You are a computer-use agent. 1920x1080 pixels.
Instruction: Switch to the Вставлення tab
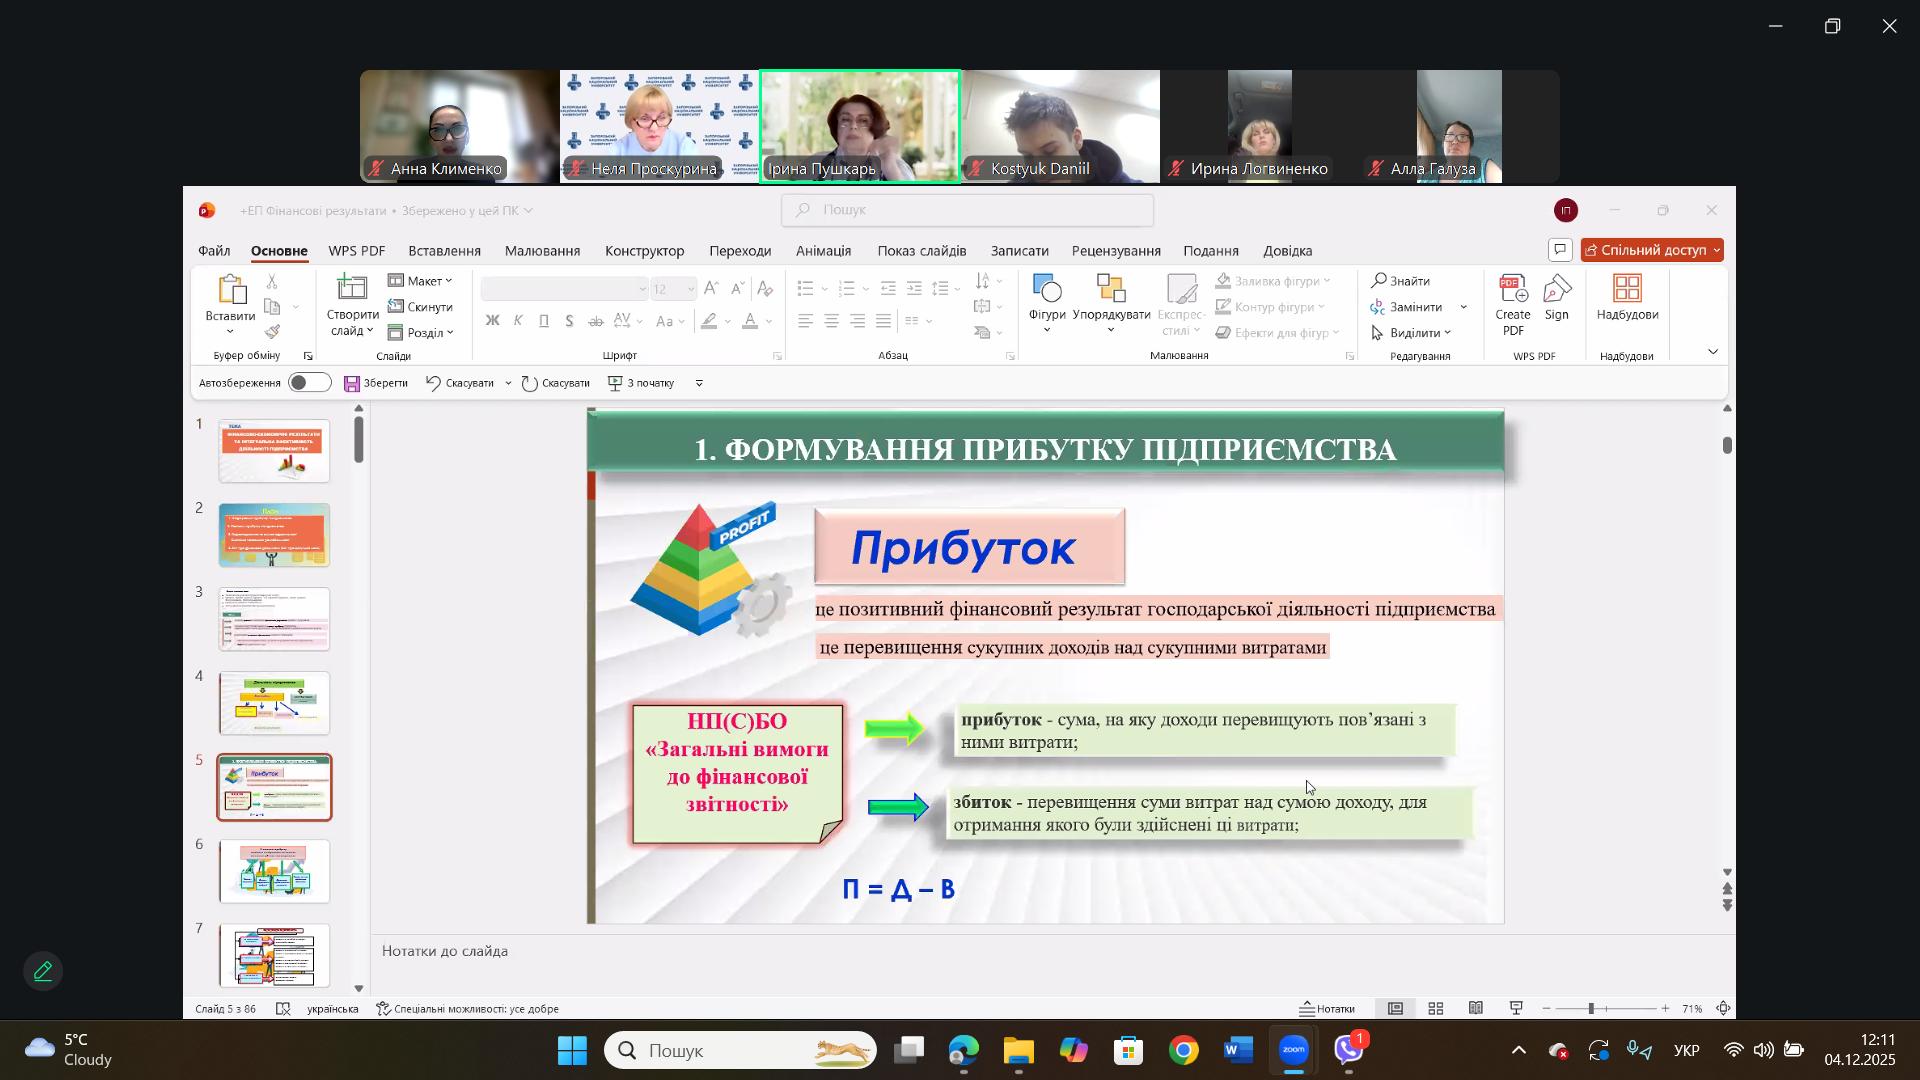click(444, 251)
